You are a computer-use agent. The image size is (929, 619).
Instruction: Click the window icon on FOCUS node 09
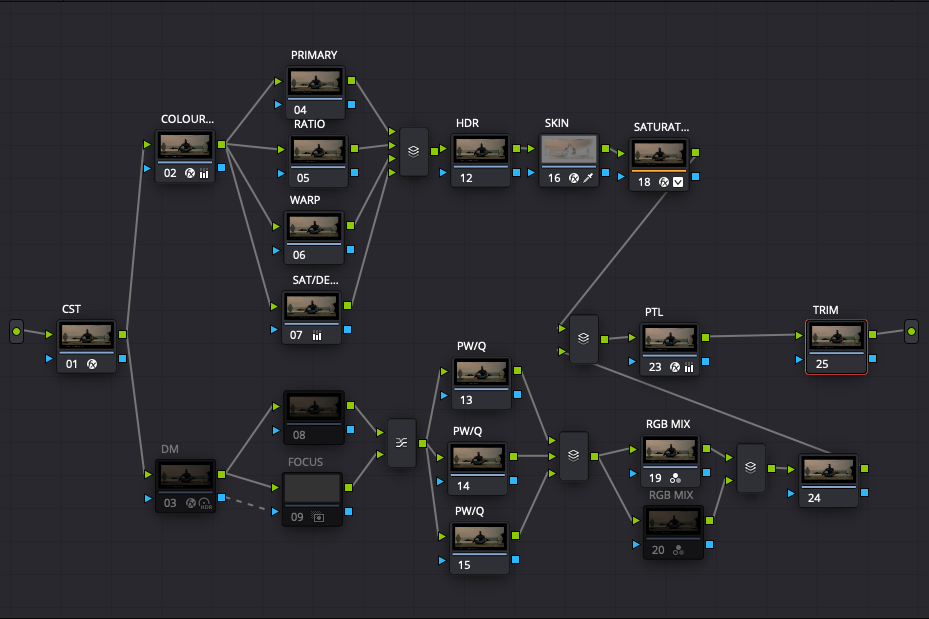click(x=319, y=518)
